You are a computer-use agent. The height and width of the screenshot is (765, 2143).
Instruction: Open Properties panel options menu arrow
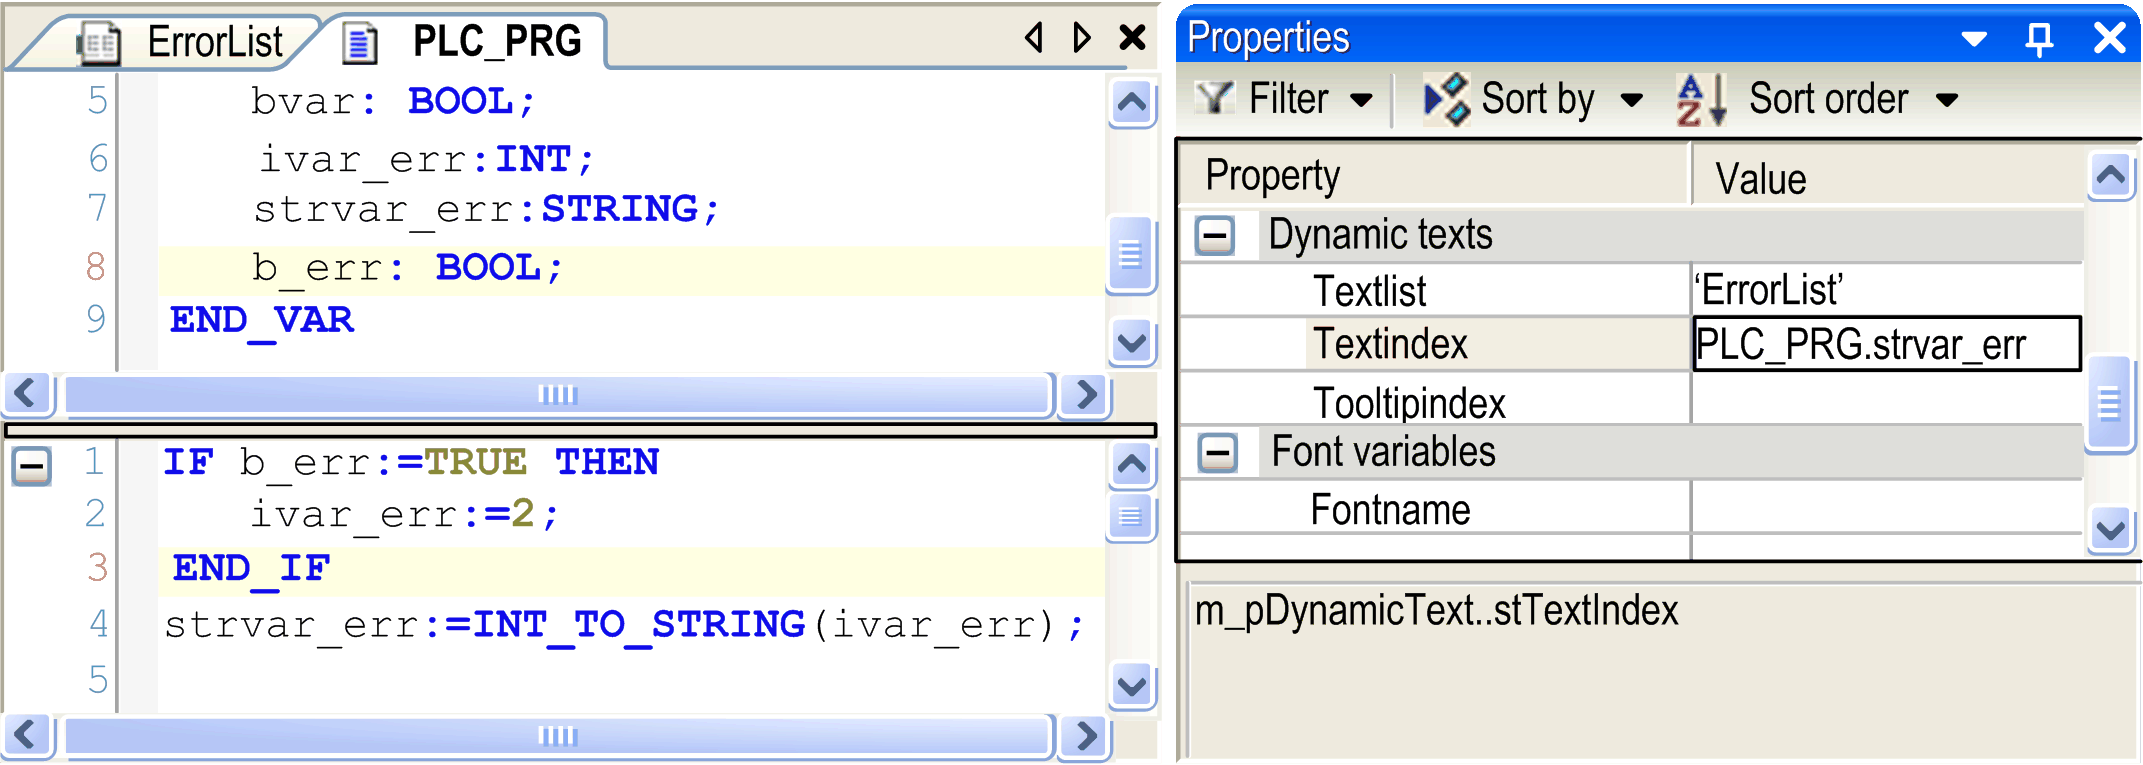(x=1974, y=39)
